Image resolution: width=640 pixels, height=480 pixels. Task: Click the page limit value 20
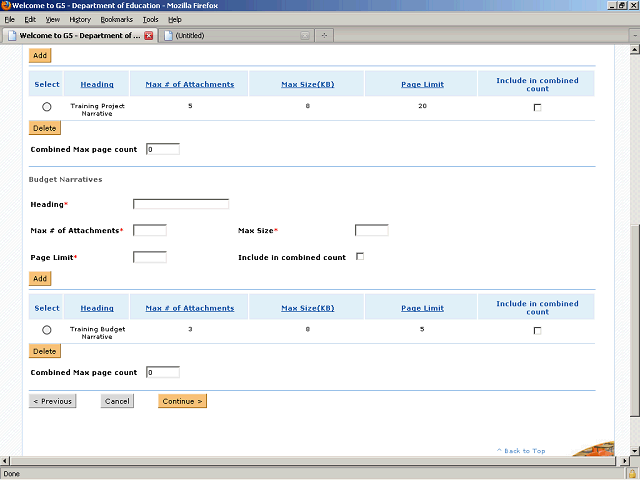point(422,106)
